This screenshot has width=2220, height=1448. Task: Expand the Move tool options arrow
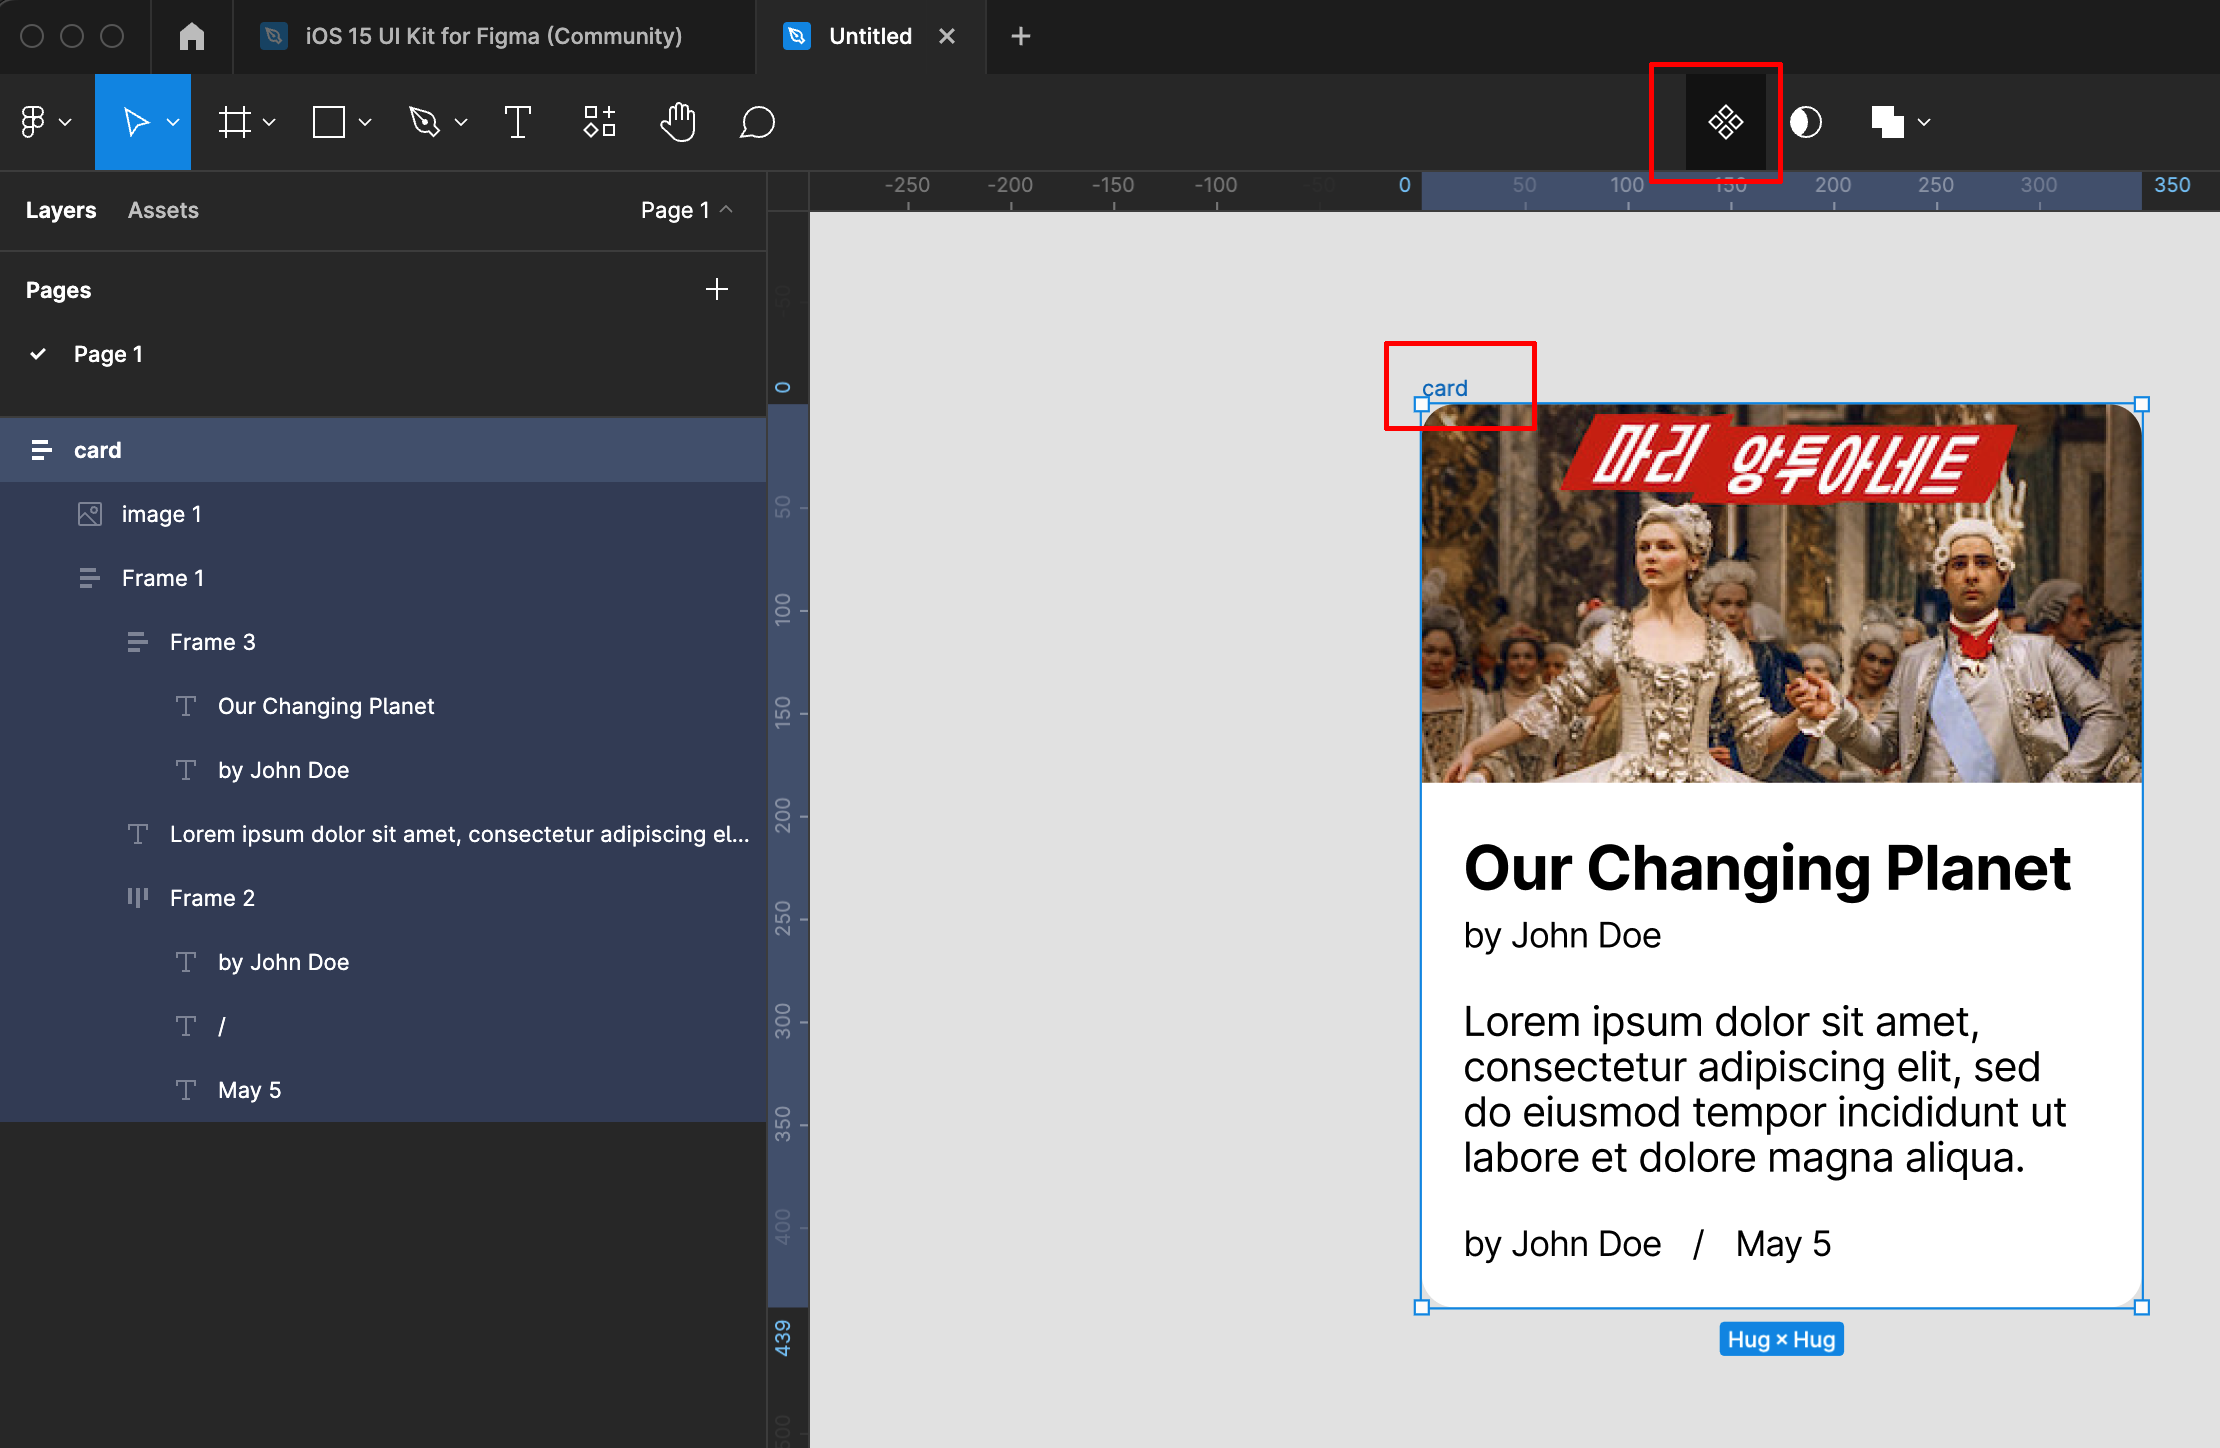(x=173, y=122)
